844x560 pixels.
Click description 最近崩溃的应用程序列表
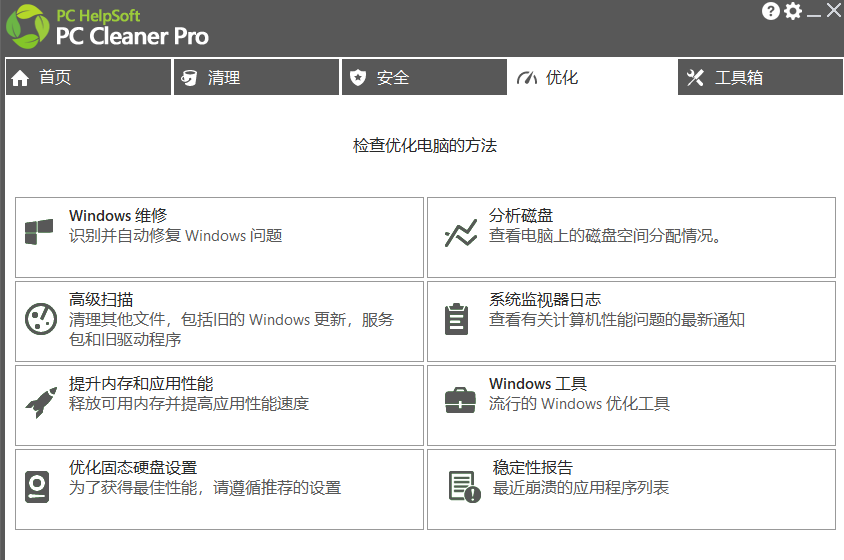(x=580, y=487)
